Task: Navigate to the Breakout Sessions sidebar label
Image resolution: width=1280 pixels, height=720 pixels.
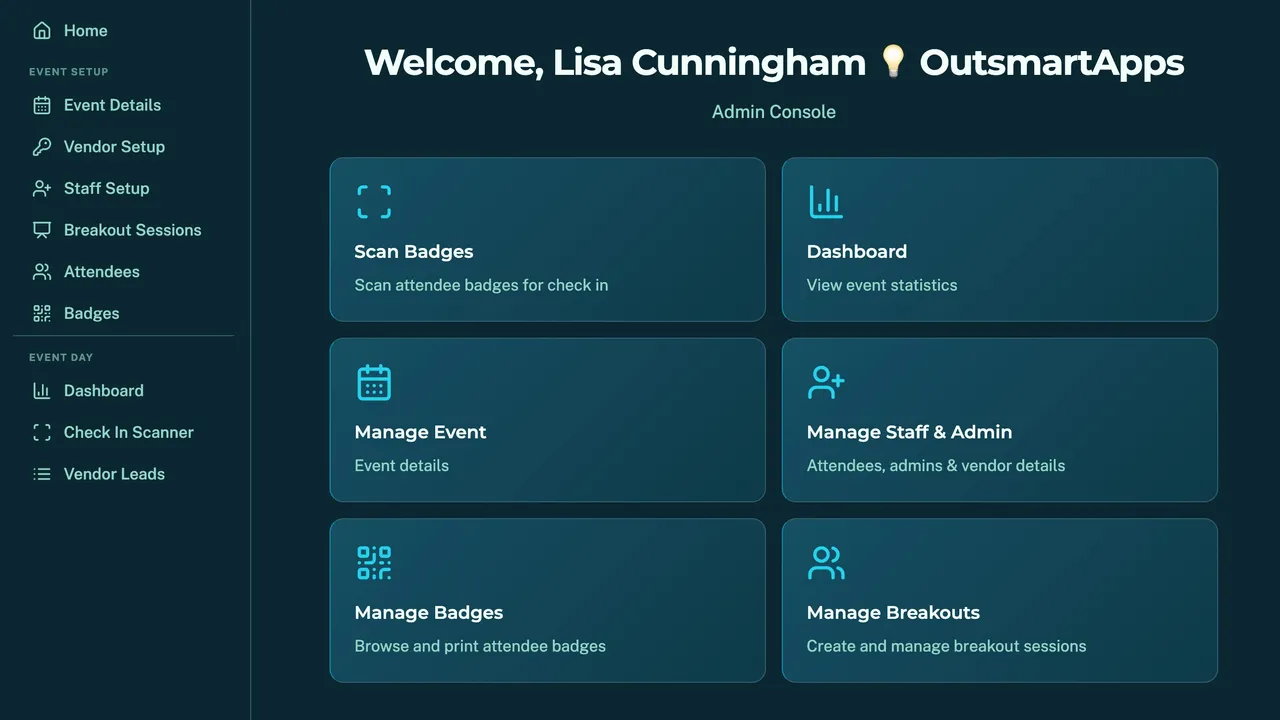Action: (133, 230)
